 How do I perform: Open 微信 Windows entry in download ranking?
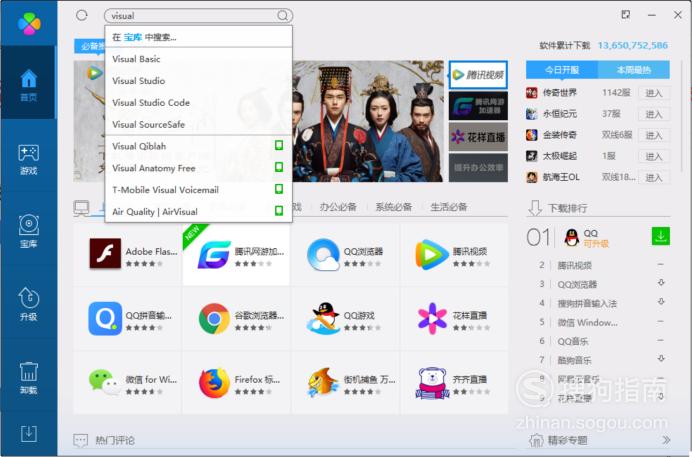tap(587, 322)
